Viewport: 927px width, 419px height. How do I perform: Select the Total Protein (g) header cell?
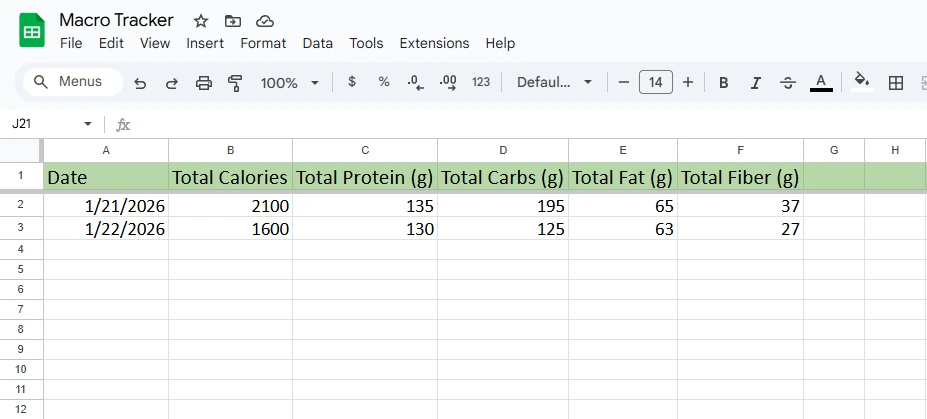pos(365,178)
